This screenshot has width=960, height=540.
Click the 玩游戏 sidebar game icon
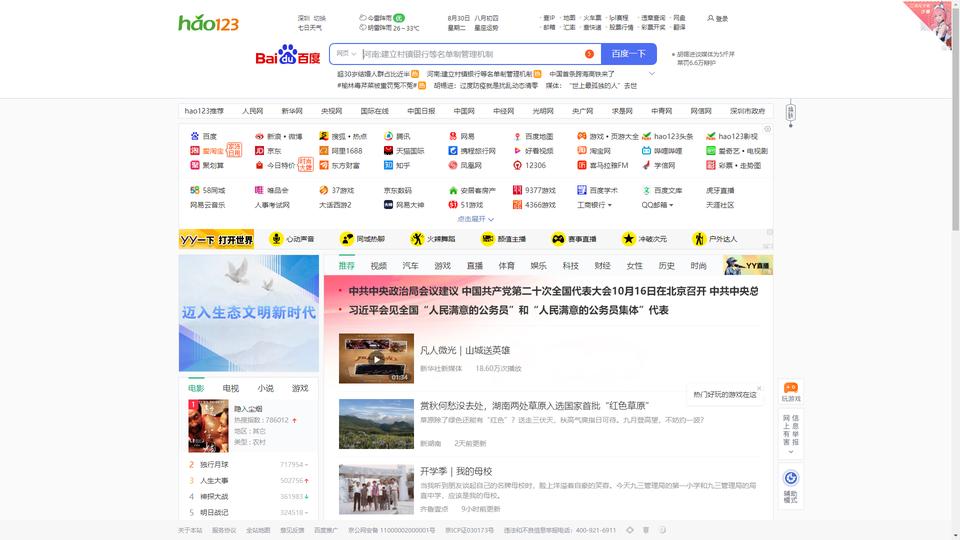point(791,388)
